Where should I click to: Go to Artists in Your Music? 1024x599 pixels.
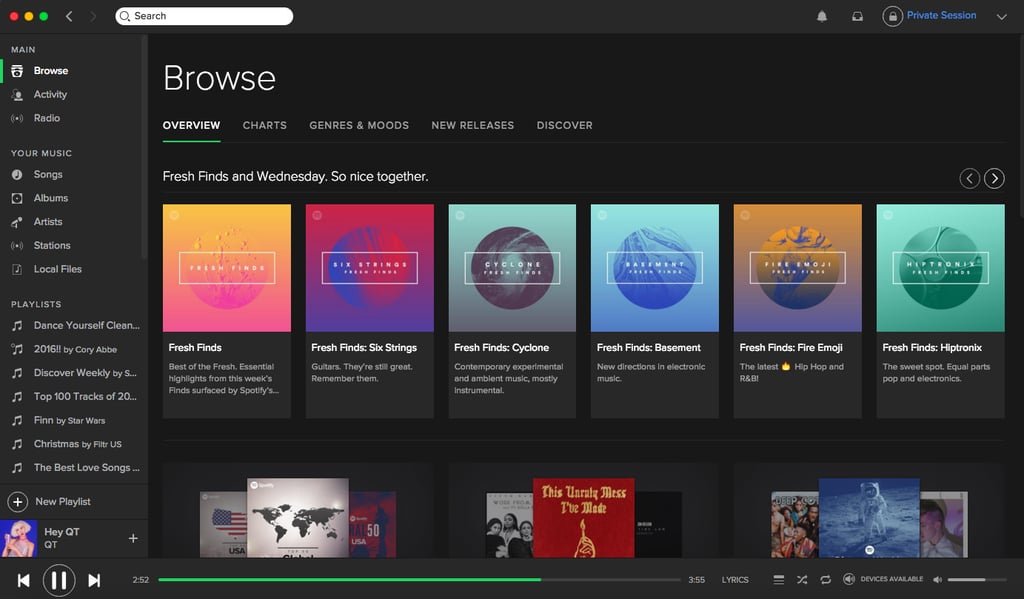pos(48,221)
